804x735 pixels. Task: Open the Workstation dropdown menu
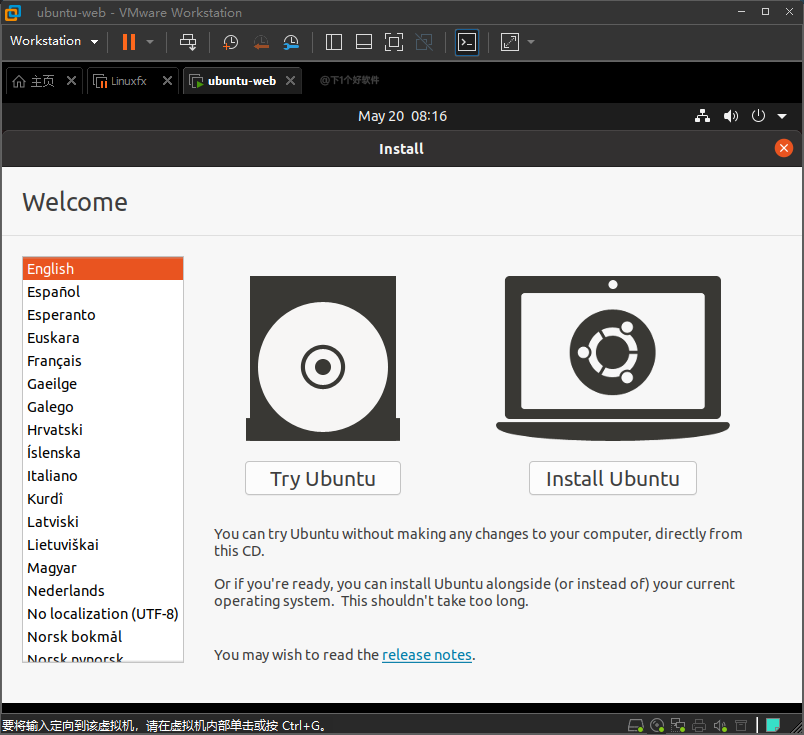54,41
